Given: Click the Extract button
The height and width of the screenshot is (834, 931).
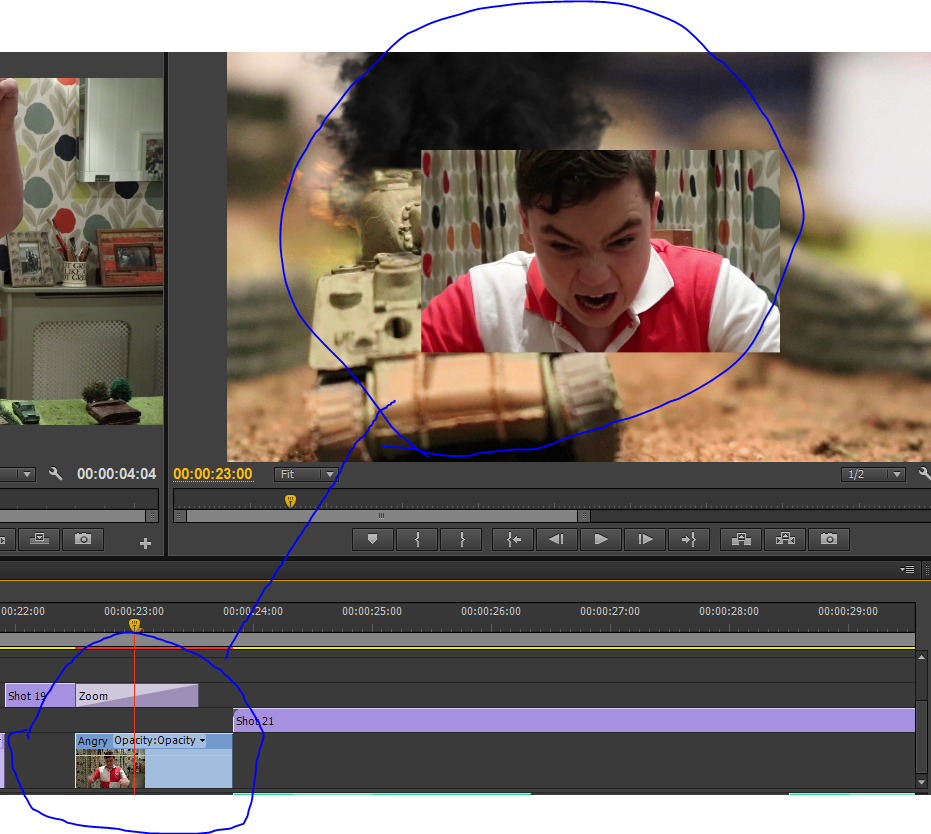Looking at the screenshot, I should tap(785, 539).
